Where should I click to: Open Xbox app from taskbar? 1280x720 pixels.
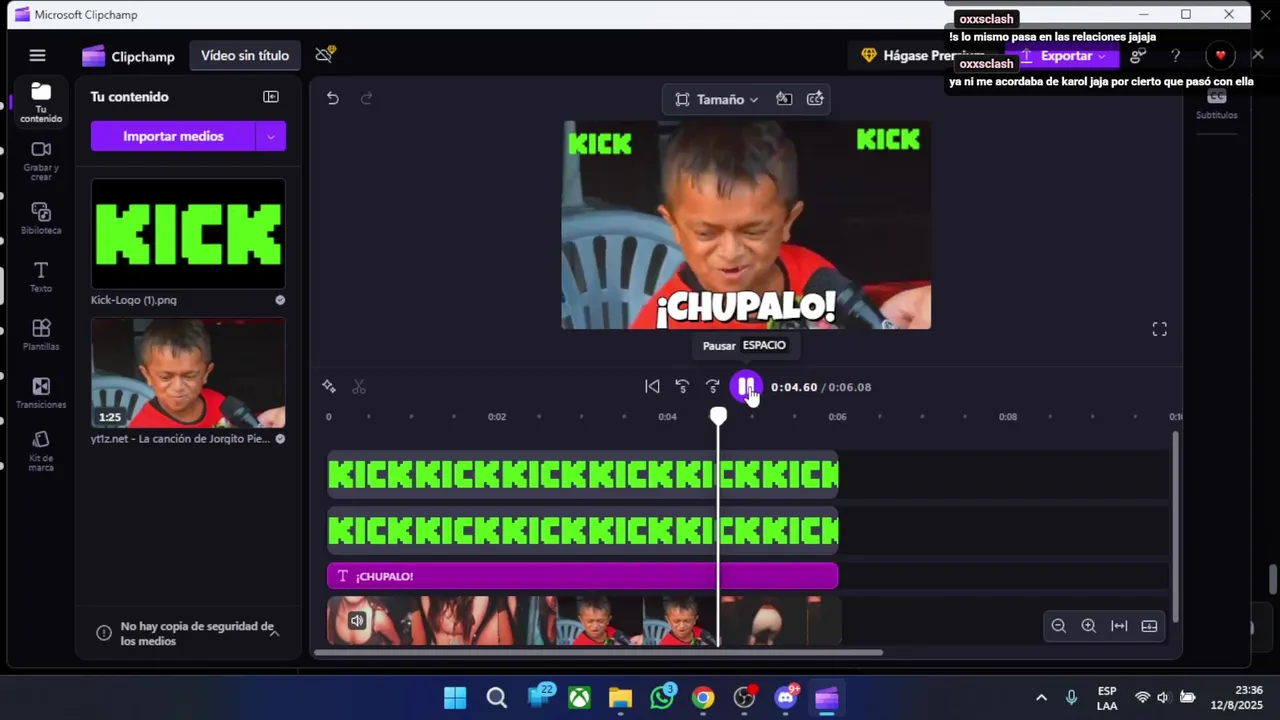579,698
